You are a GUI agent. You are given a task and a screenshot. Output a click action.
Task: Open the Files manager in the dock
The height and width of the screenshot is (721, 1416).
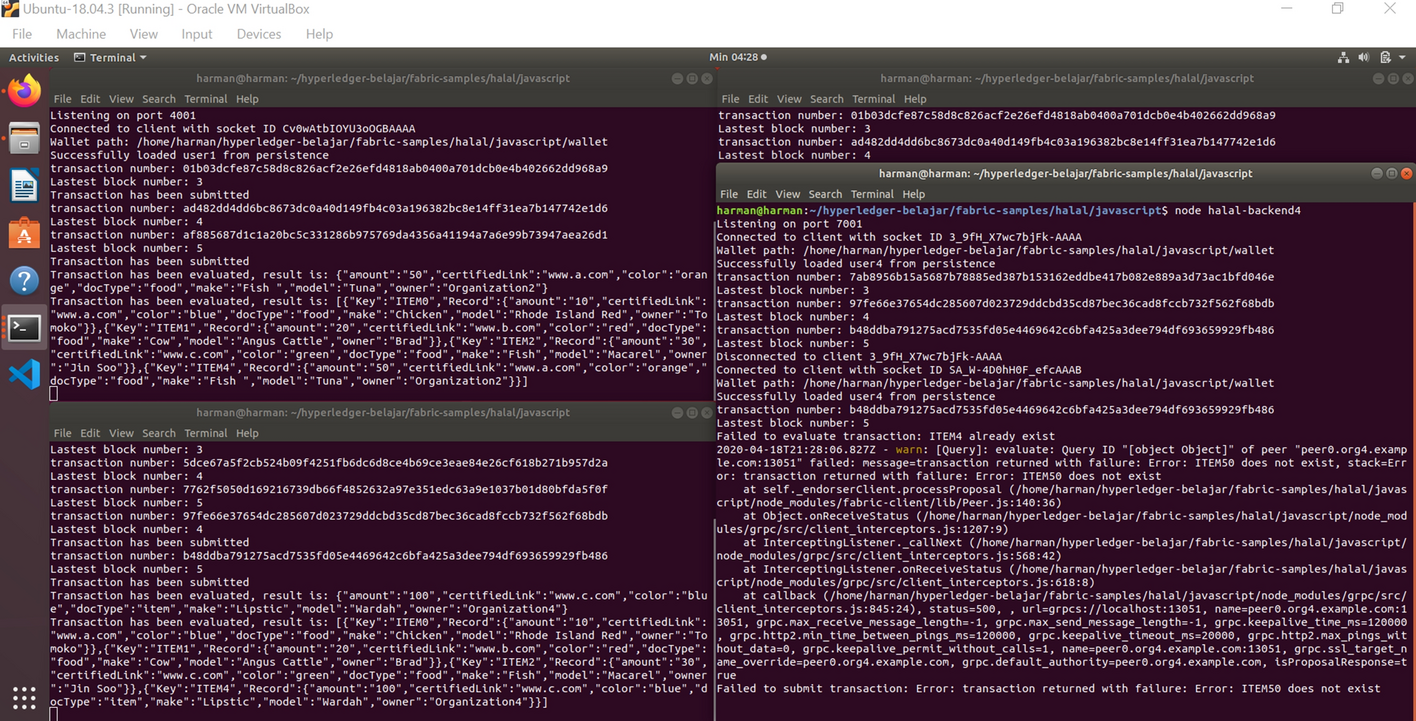24,138
